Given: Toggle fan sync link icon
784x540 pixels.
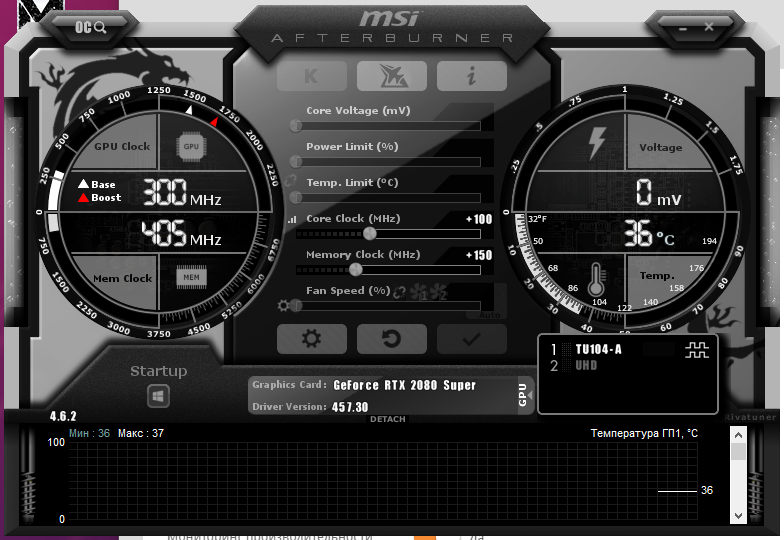Looking at the screenshot, I should point(399,292).
